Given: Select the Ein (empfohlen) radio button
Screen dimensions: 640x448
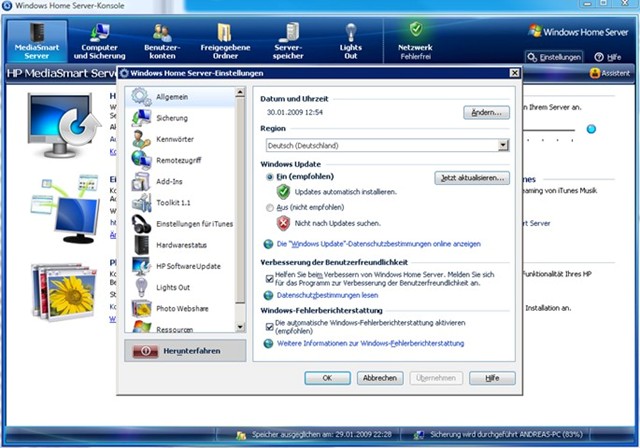Looking at the screenshot, I should [x=269, y=177].
